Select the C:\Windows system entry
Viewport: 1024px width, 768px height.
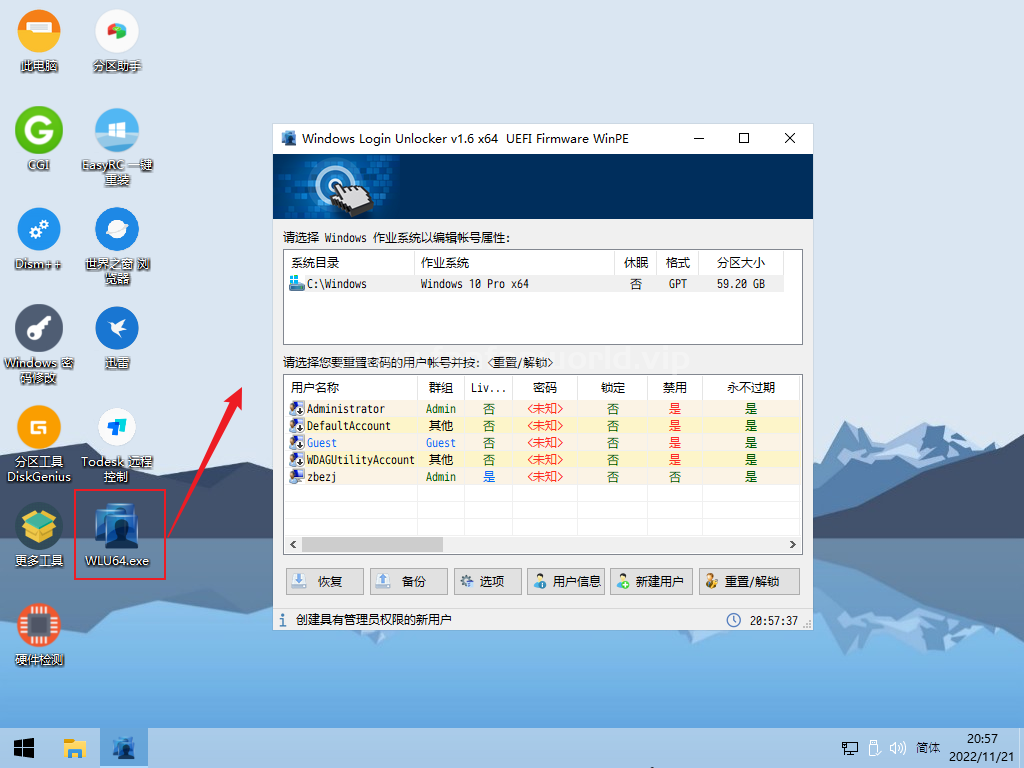[x=336, y=284]
